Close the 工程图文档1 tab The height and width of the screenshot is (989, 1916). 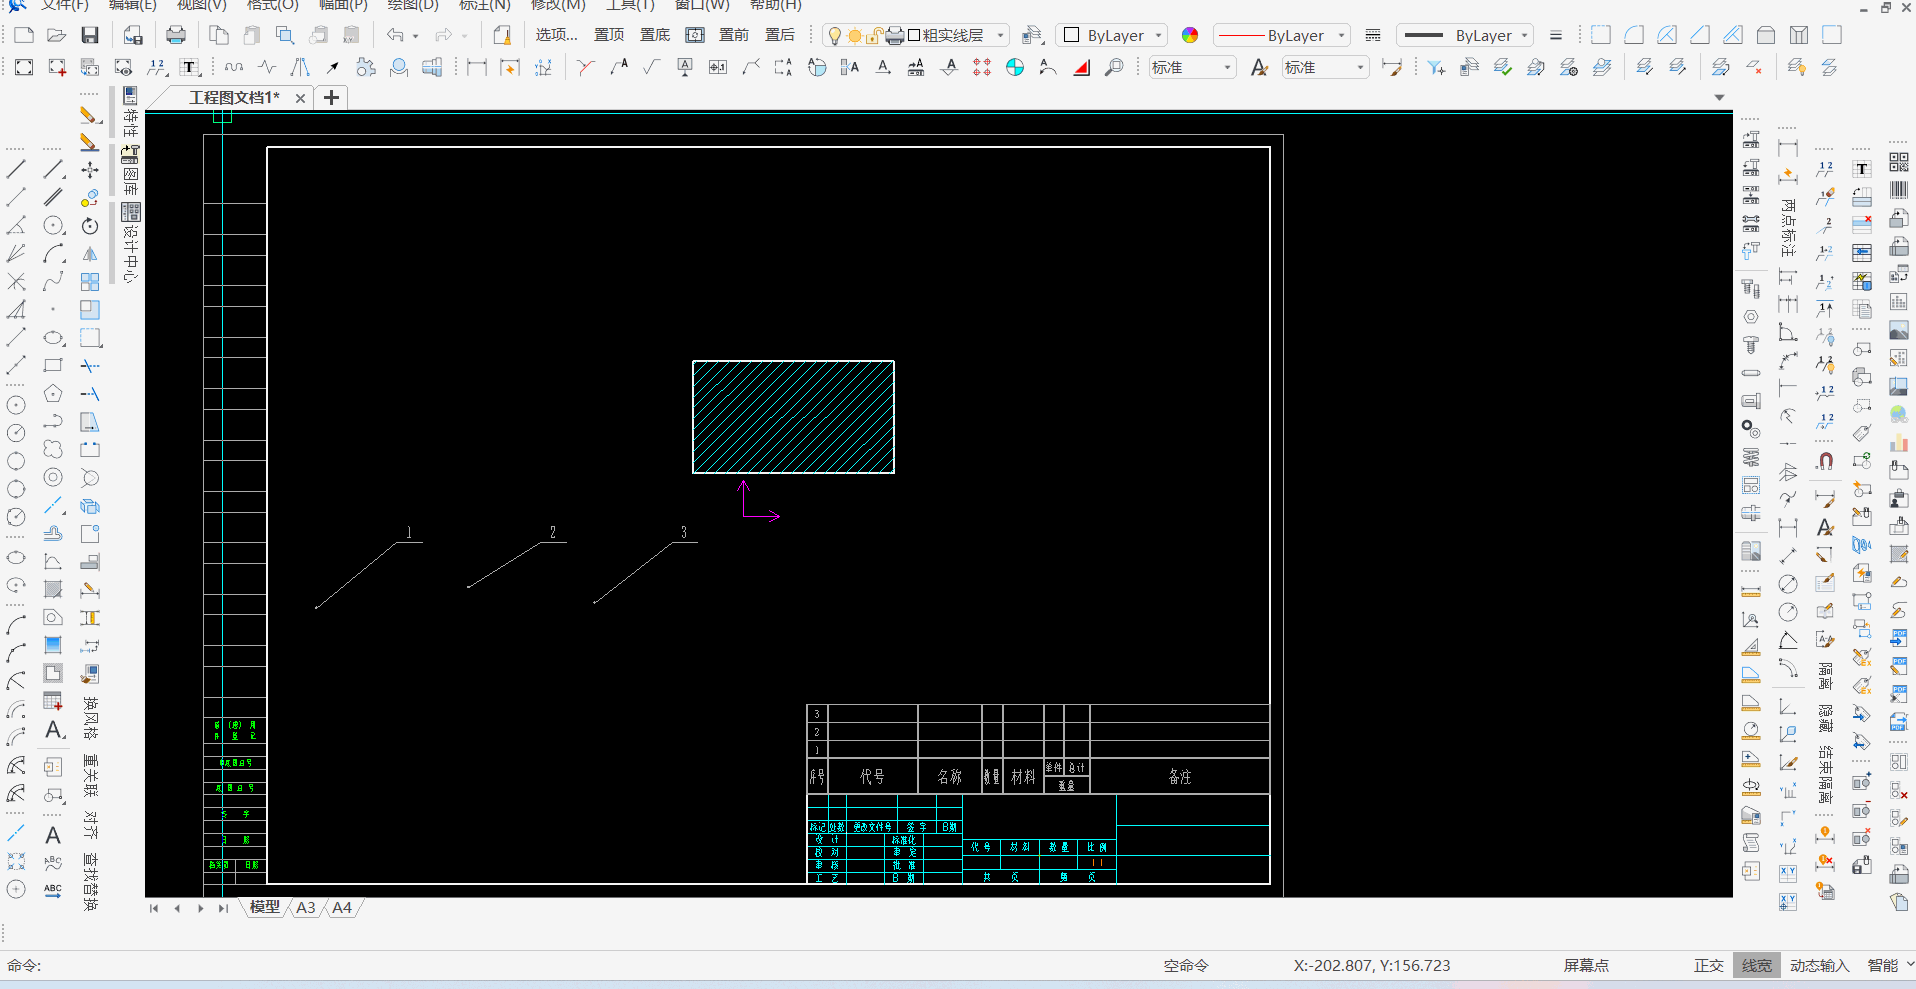tap(300, 98)
